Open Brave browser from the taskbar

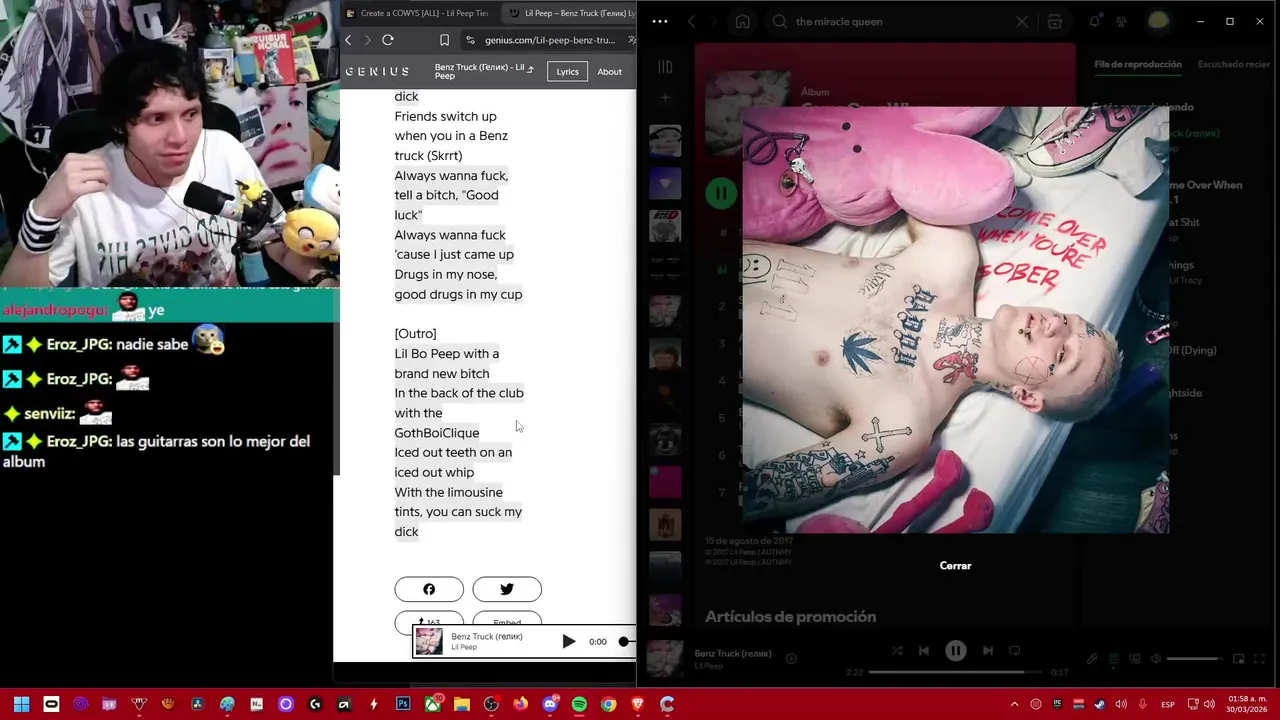point(638,704)
